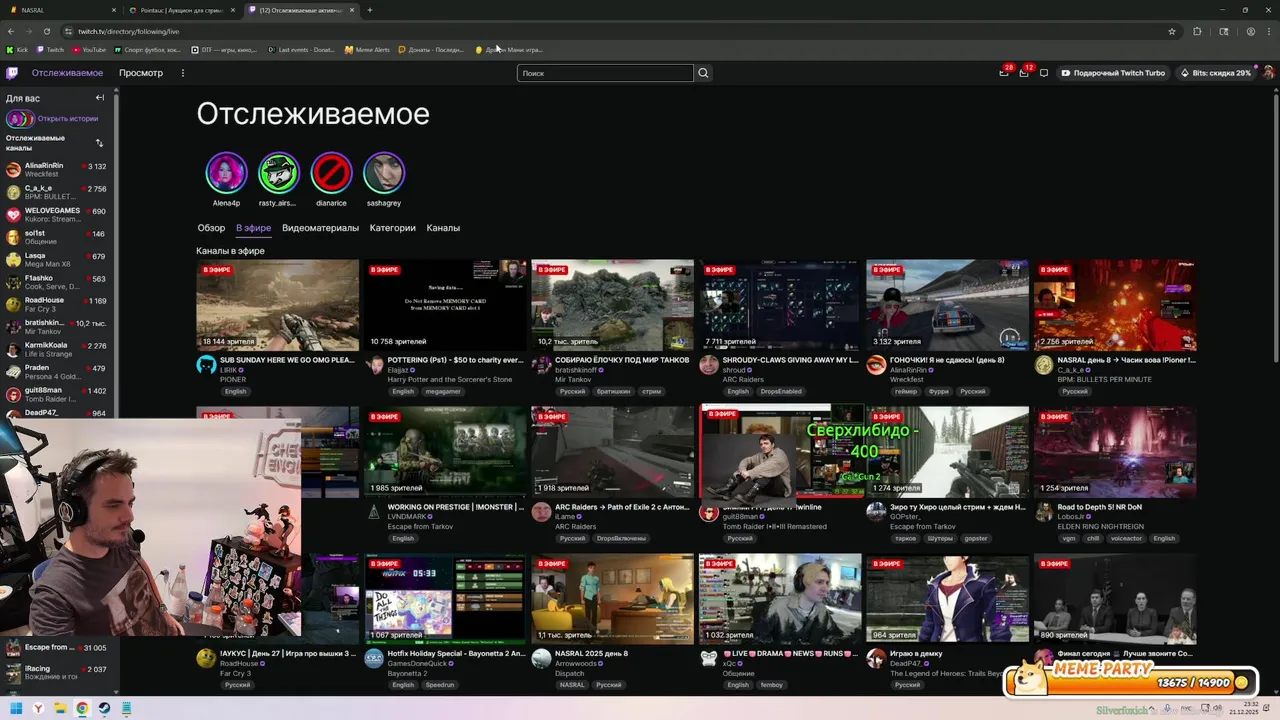The width and height of the screenshot is (1280, 720).
Task: Click the ELDEN RING NIGHTREIGN category link
Action: click(x=1101, y=526)
